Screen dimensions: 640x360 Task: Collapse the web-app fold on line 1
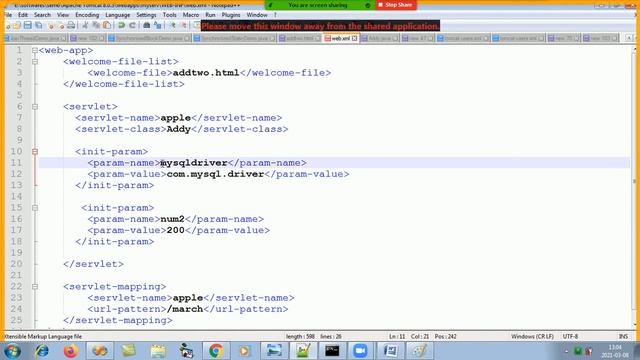tap(35, 50)
